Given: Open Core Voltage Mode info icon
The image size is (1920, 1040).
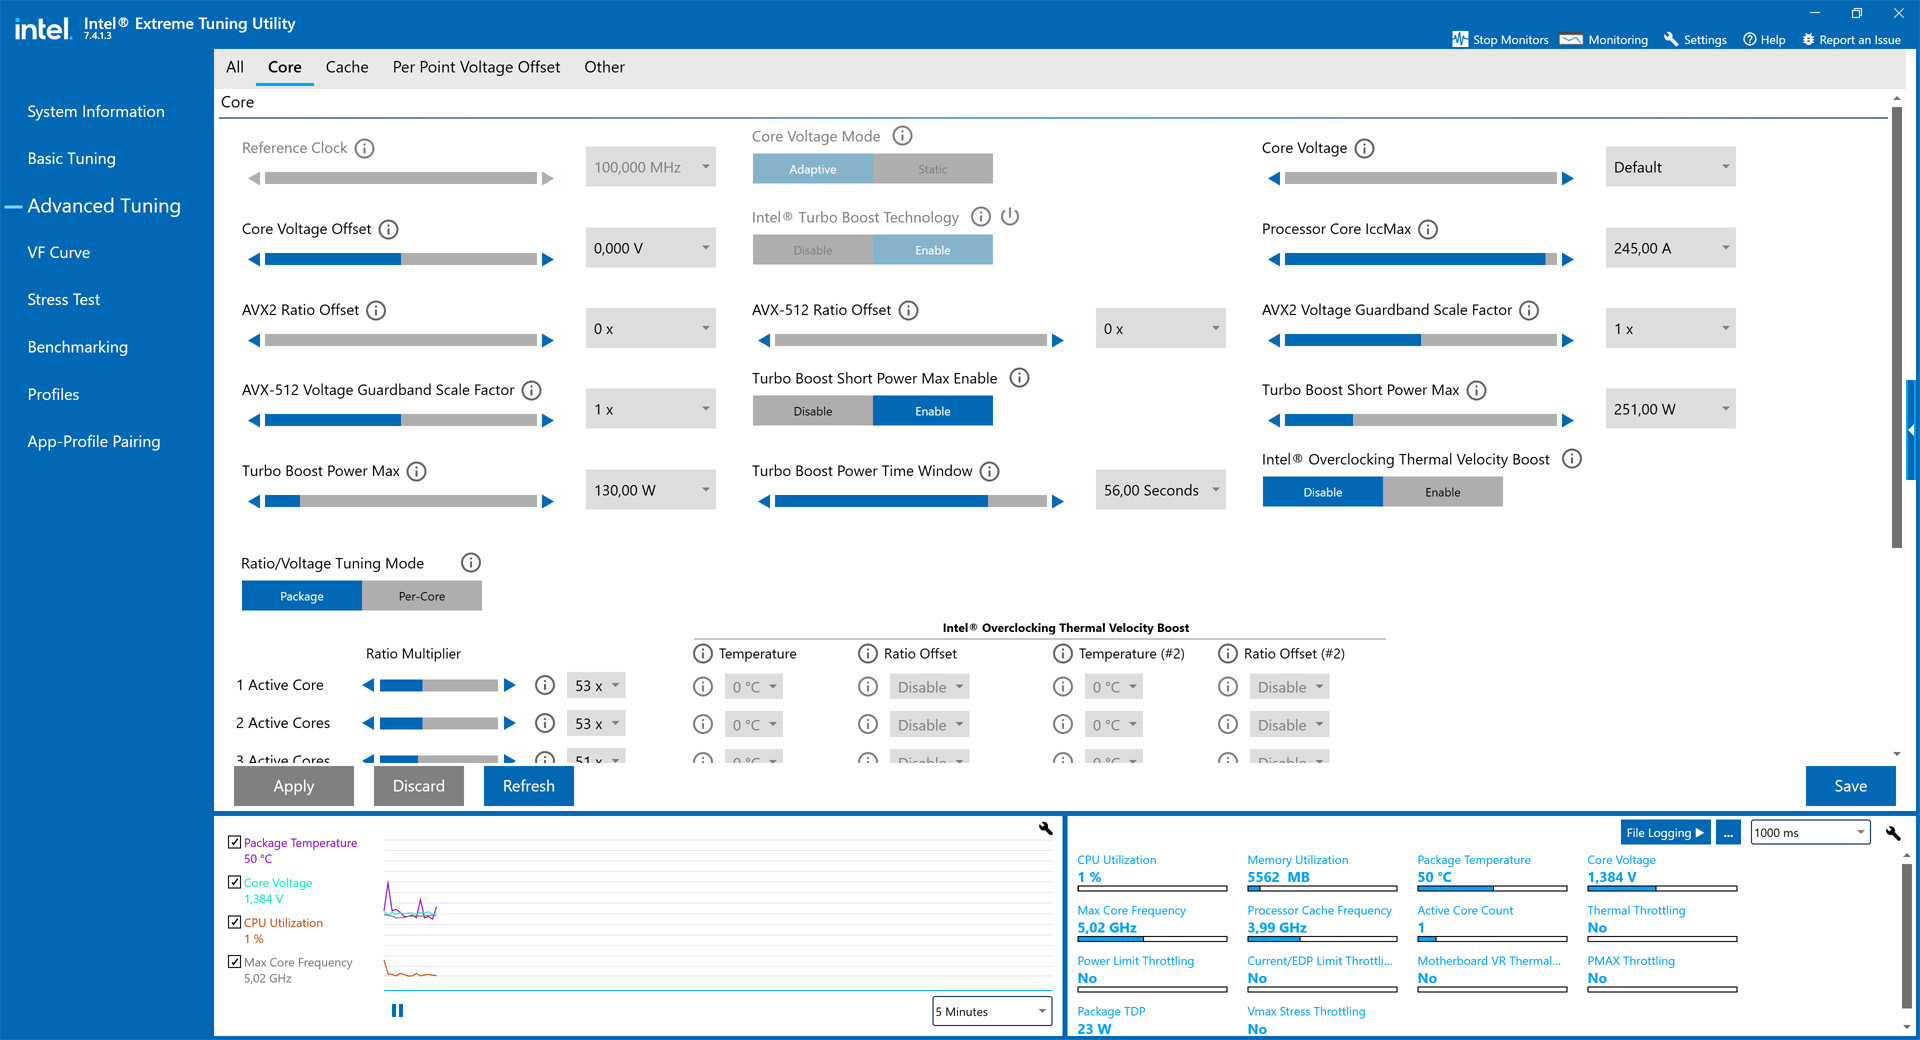Looking at the screenshot, I should (x=902, y=136).
